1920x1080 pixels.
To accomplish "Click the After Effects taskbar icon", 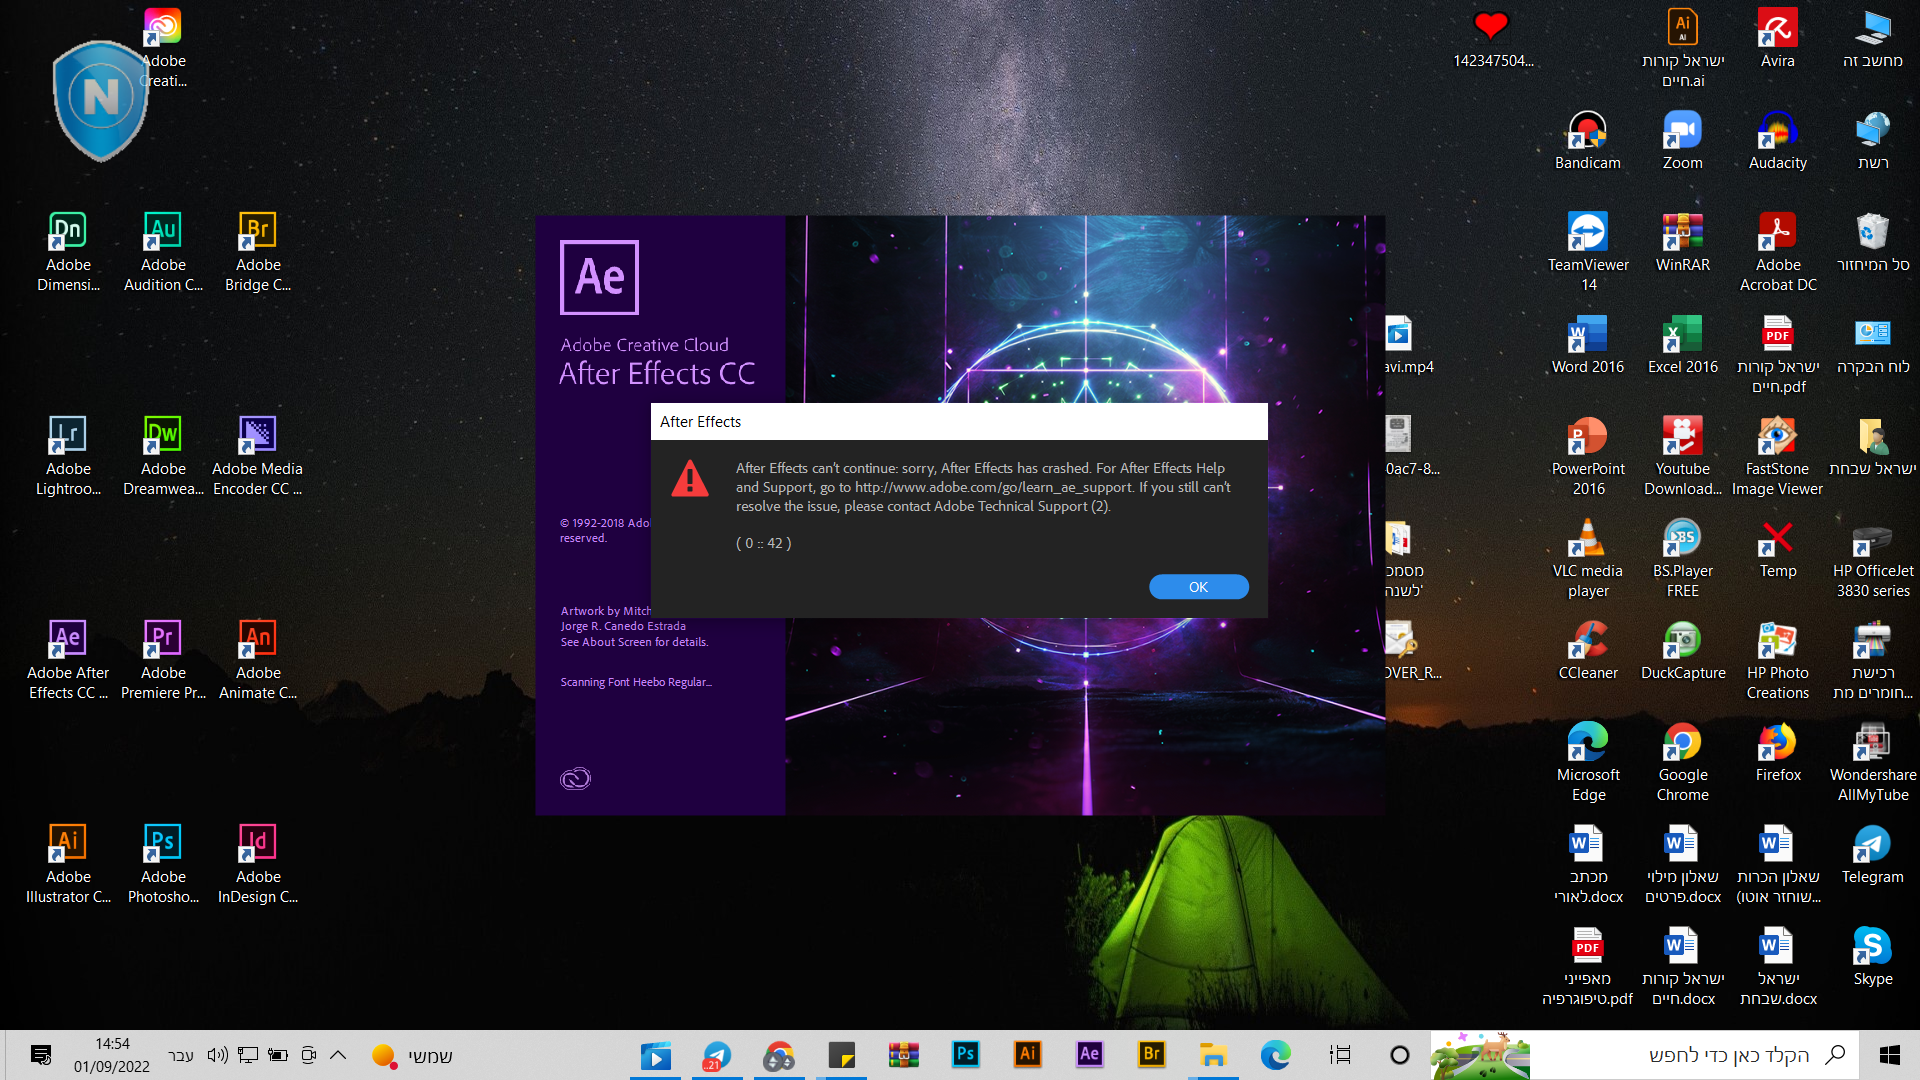I will coord(1089,1054).
